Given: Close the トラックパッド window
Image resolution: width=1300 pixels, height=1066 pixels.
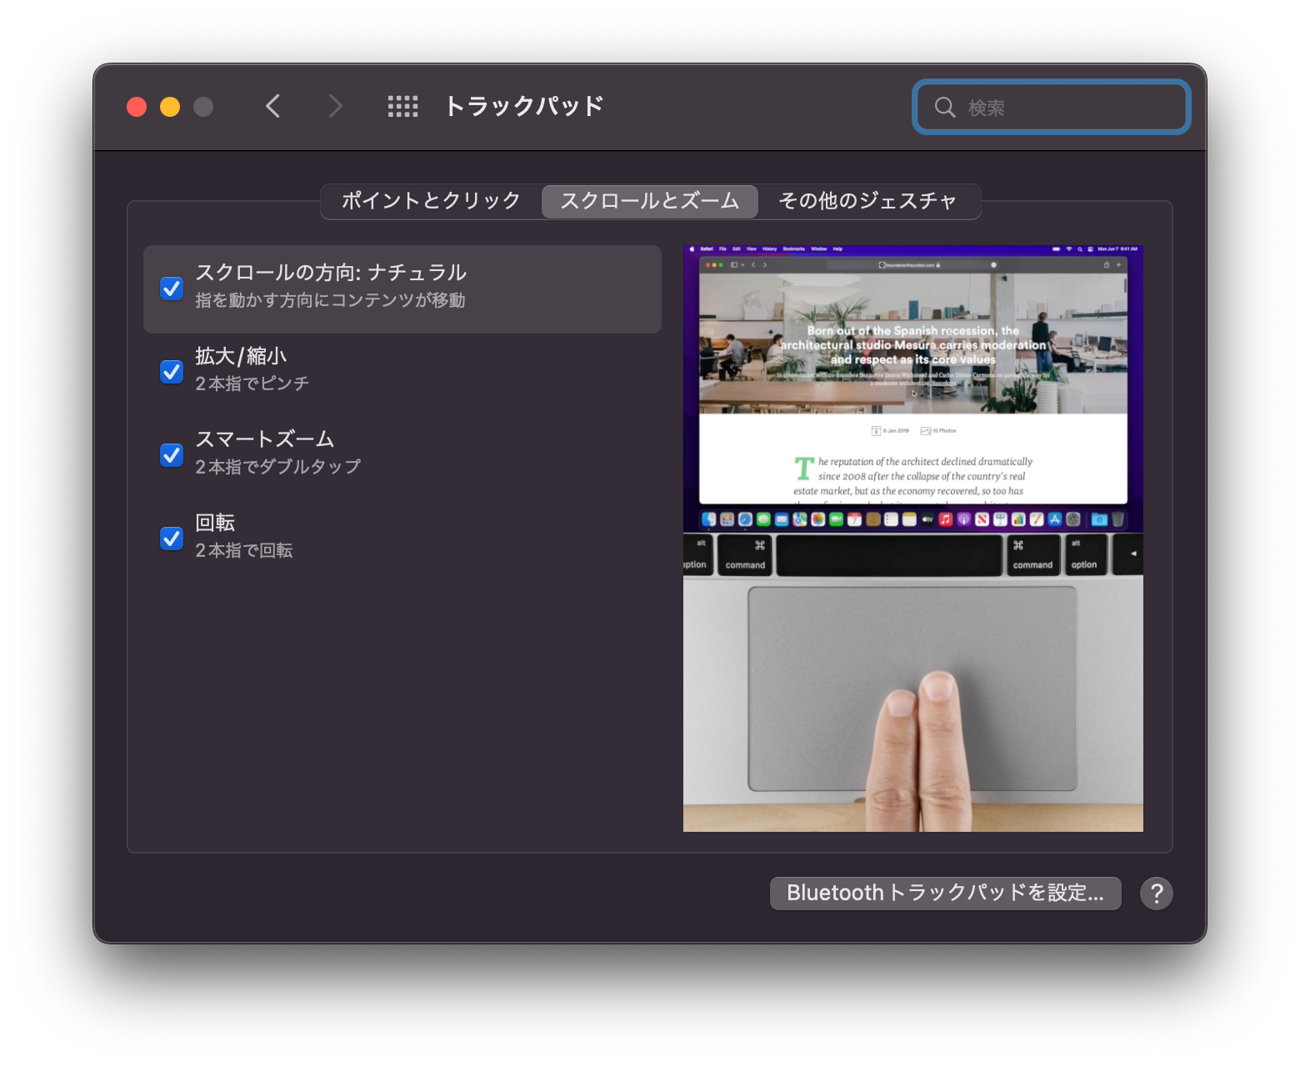Looking at the screenshot, I should 137,107.
